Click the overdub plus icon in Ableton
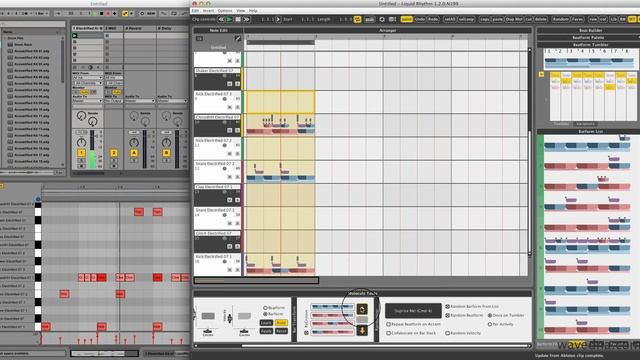Viewport: 640px width, 360px height. tap(115, 13)
